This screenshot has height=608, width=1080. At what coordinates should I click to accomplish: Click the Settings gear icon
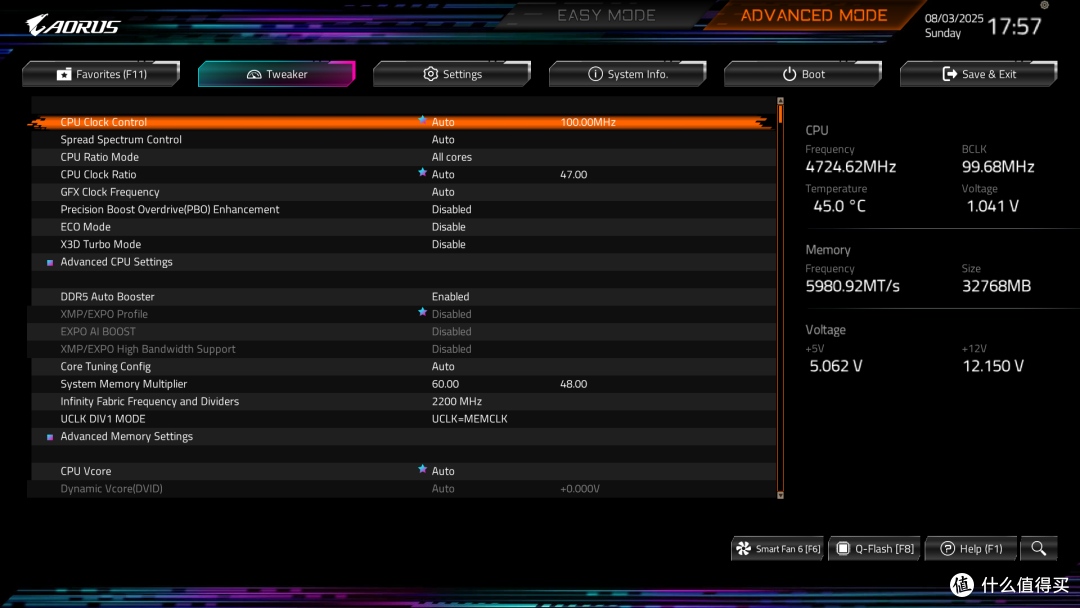[x=430, y=74]
